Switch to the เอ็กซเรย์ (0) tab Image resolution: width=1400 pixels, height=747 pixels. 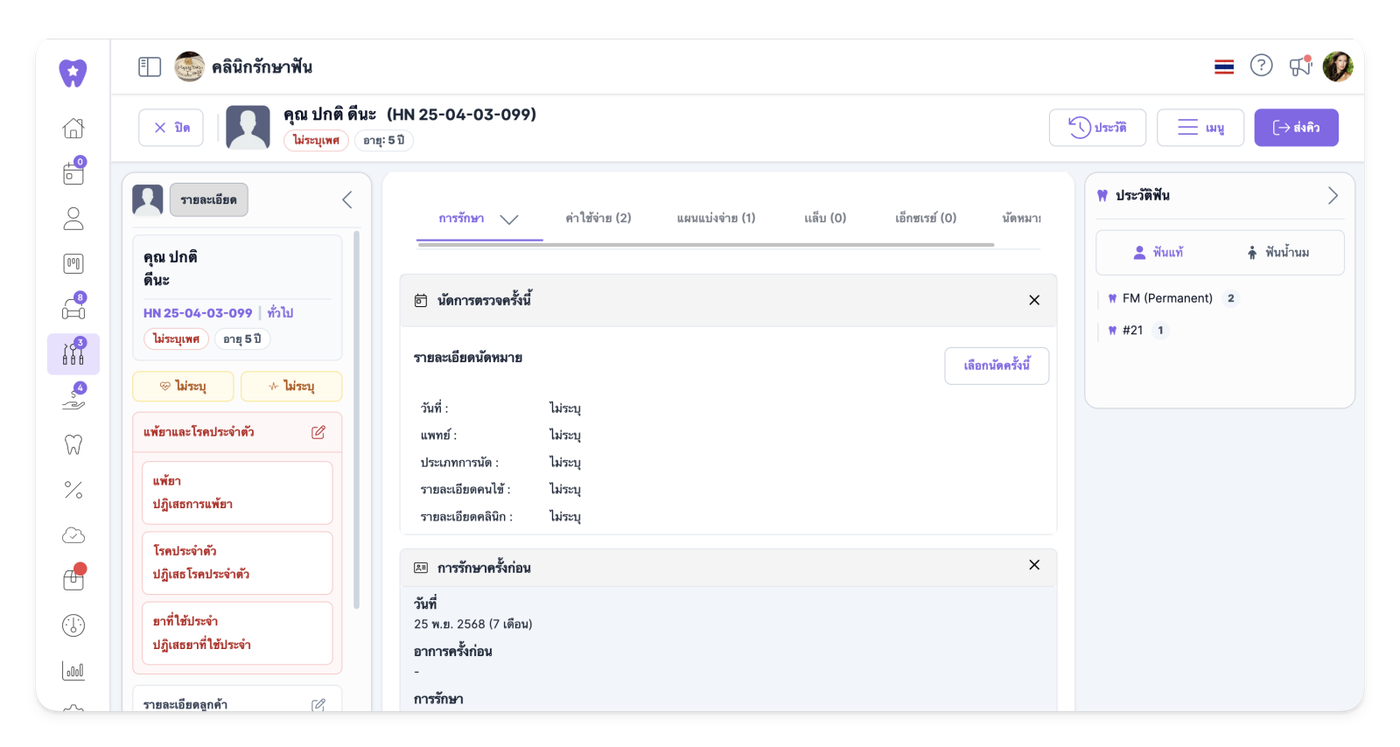click(925, 218)
